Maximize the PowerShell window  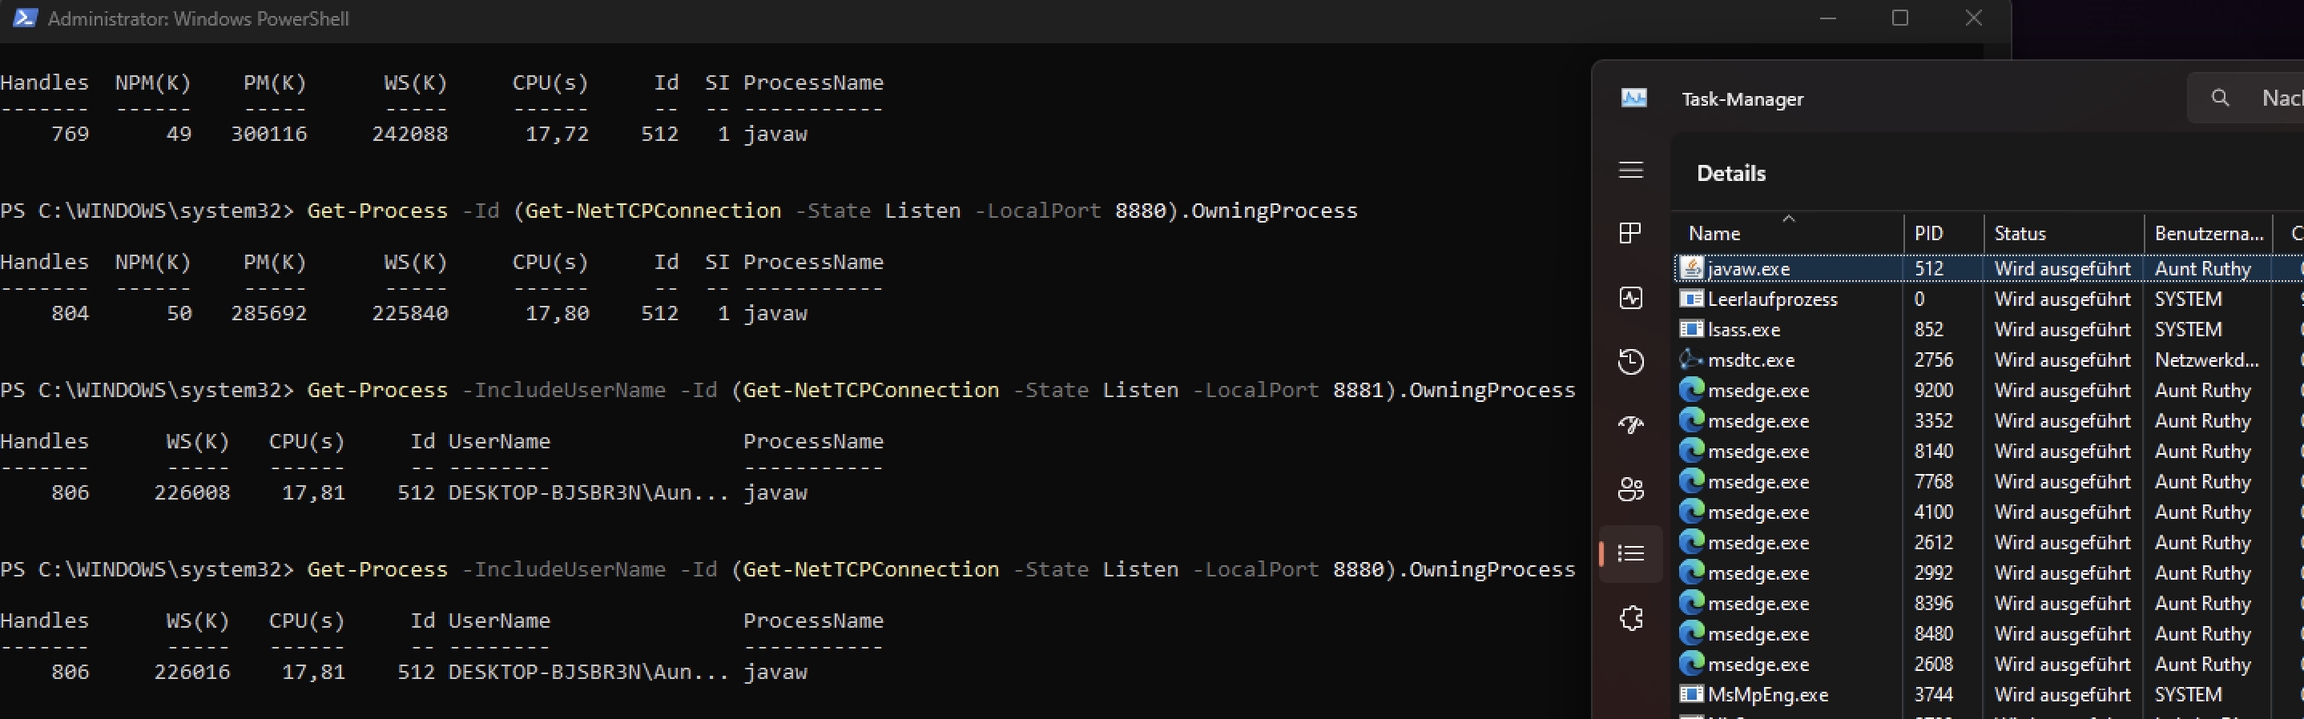[1900, 18]
